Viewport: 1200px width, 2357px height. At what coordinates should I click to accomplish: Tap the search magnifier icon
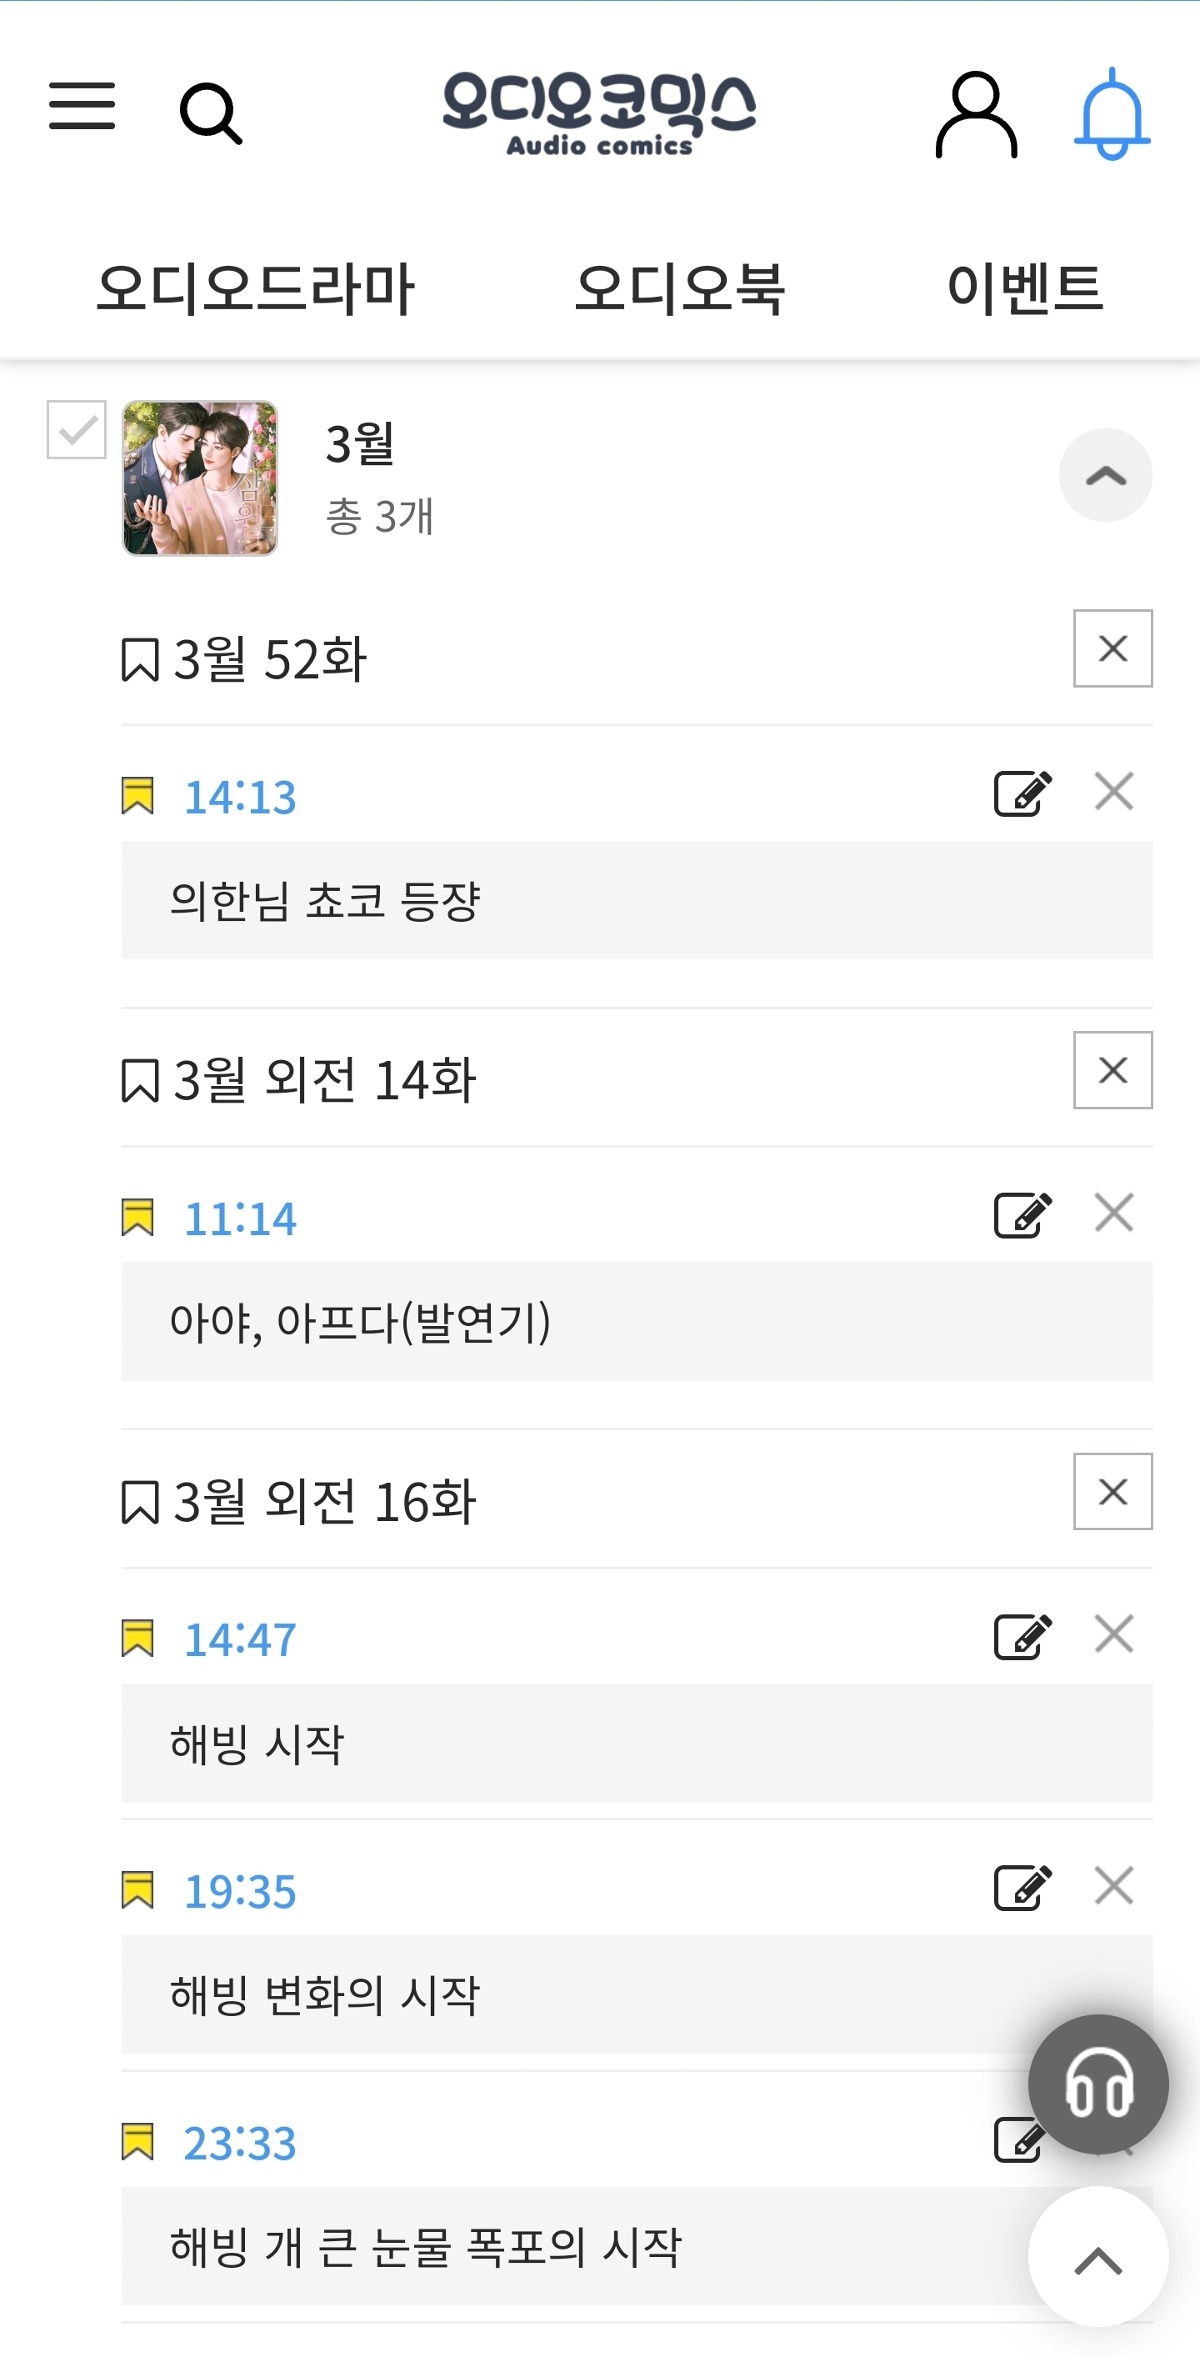click(x=211, y=114)
